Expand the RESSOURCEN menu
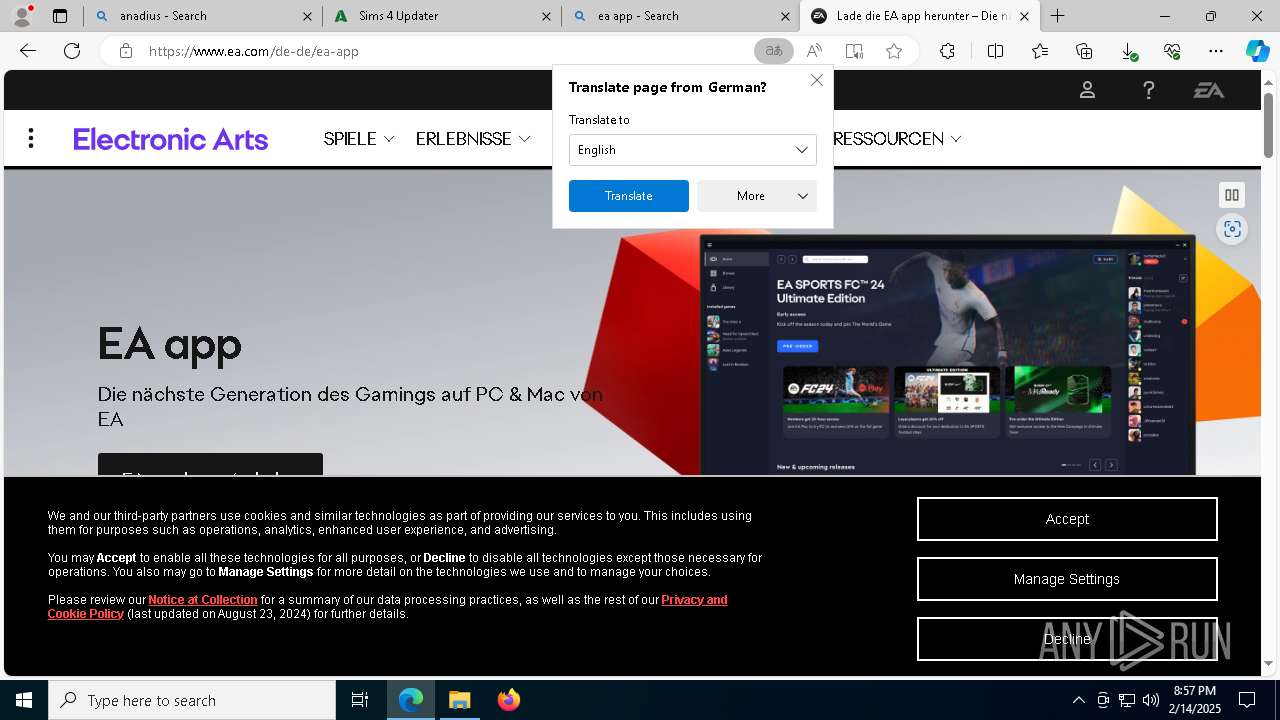Image resolution: width=1280 pixels, height=720 pixels. tap(897, 139)
